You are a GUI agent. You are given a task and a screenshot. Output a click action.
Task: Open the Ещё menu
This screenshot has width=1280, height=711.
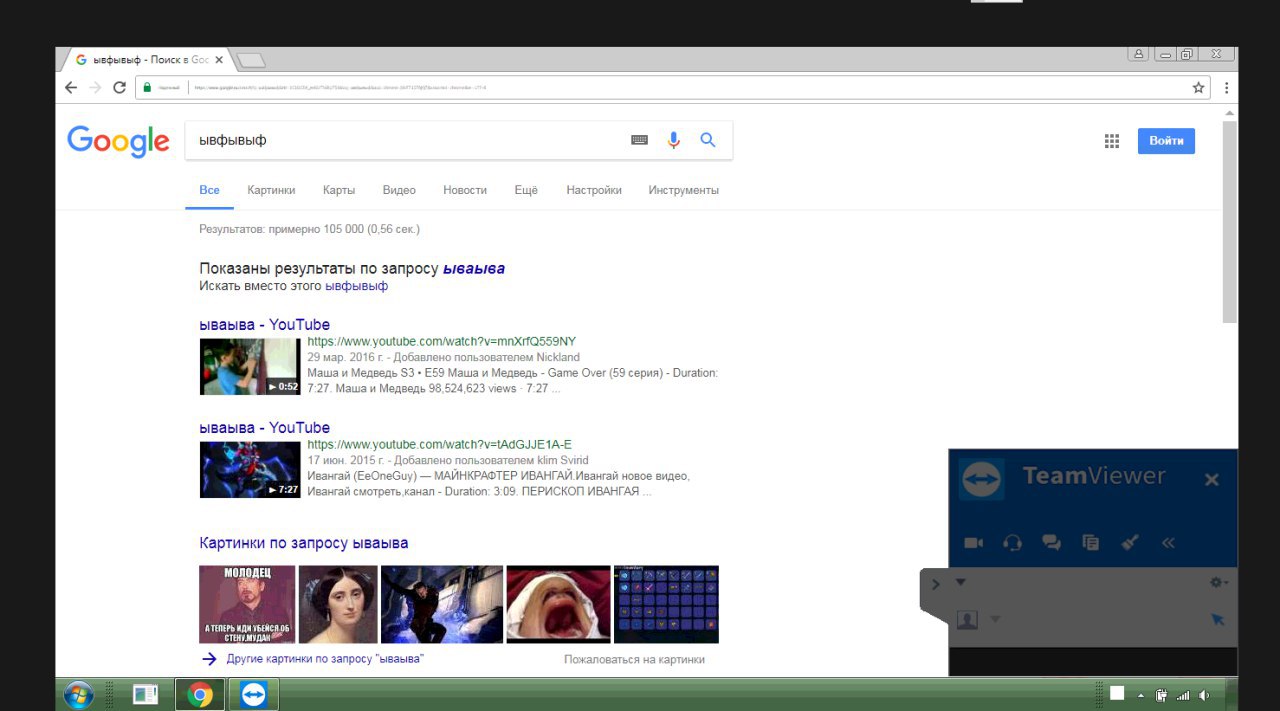(x=526, y=190)
